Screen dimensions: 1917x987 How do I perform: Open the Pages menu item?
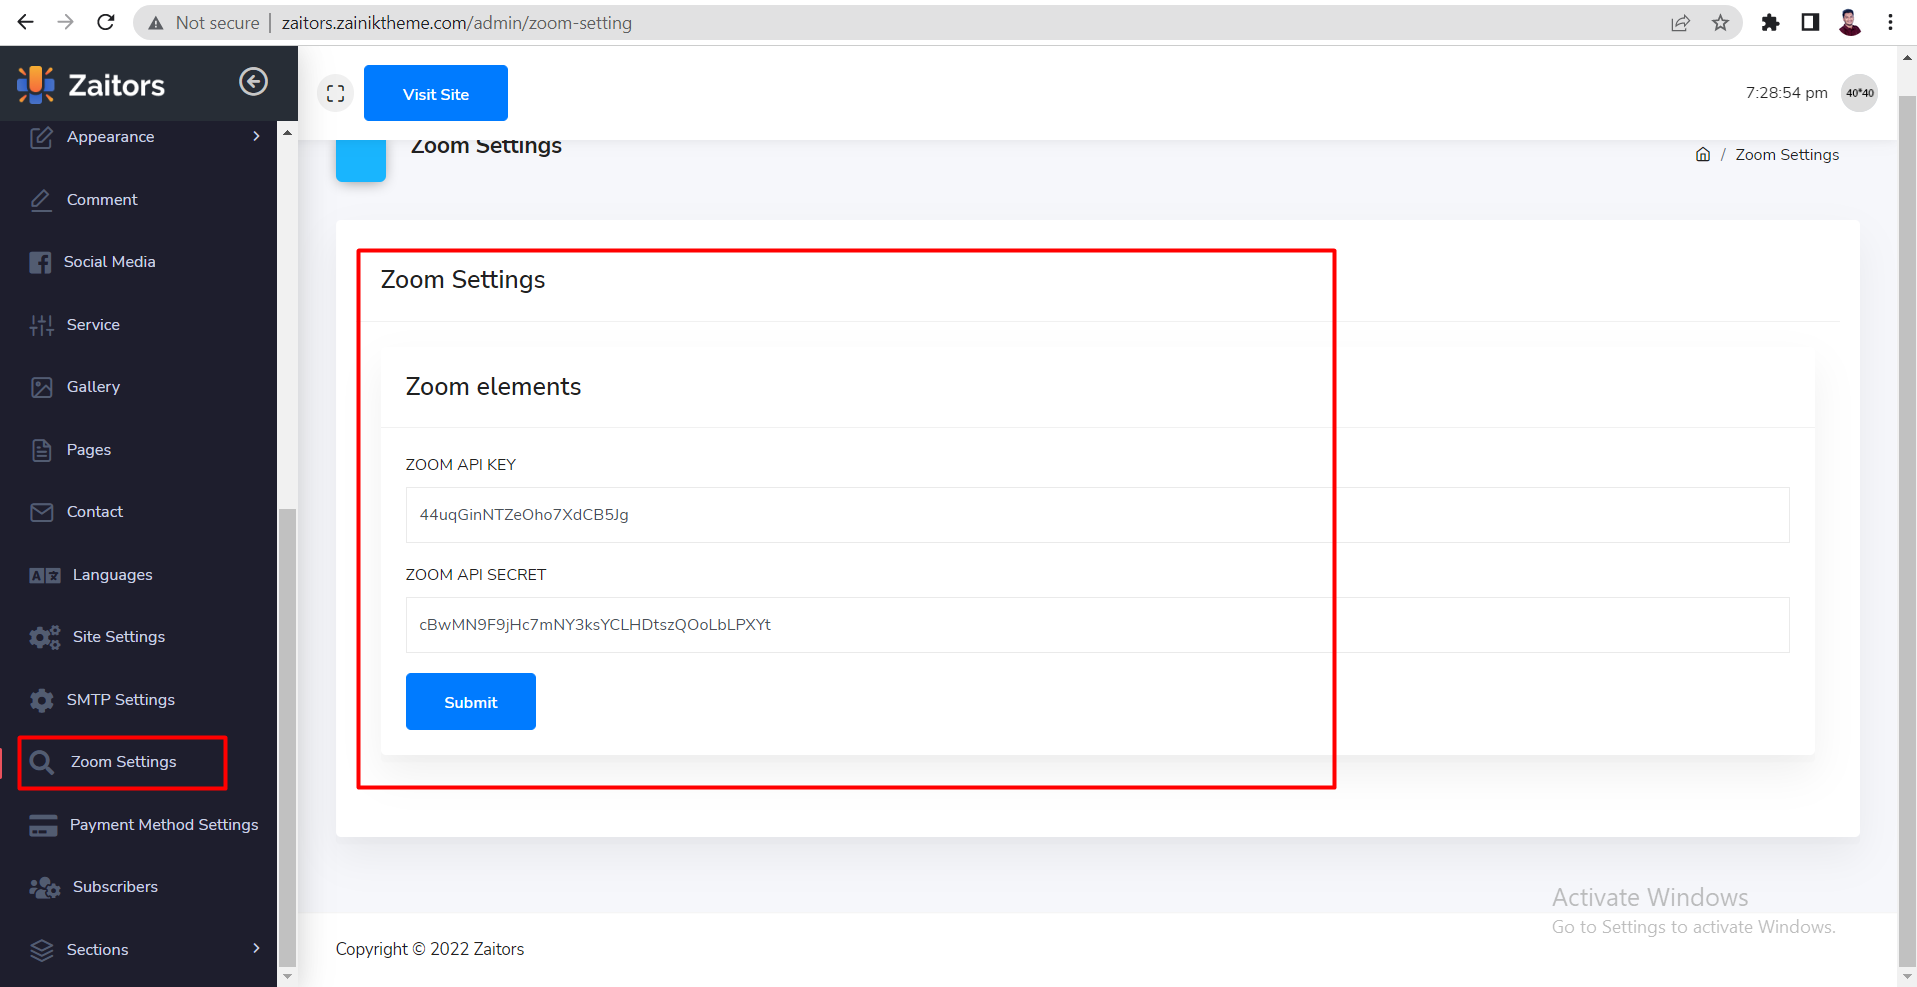[89, 450]
